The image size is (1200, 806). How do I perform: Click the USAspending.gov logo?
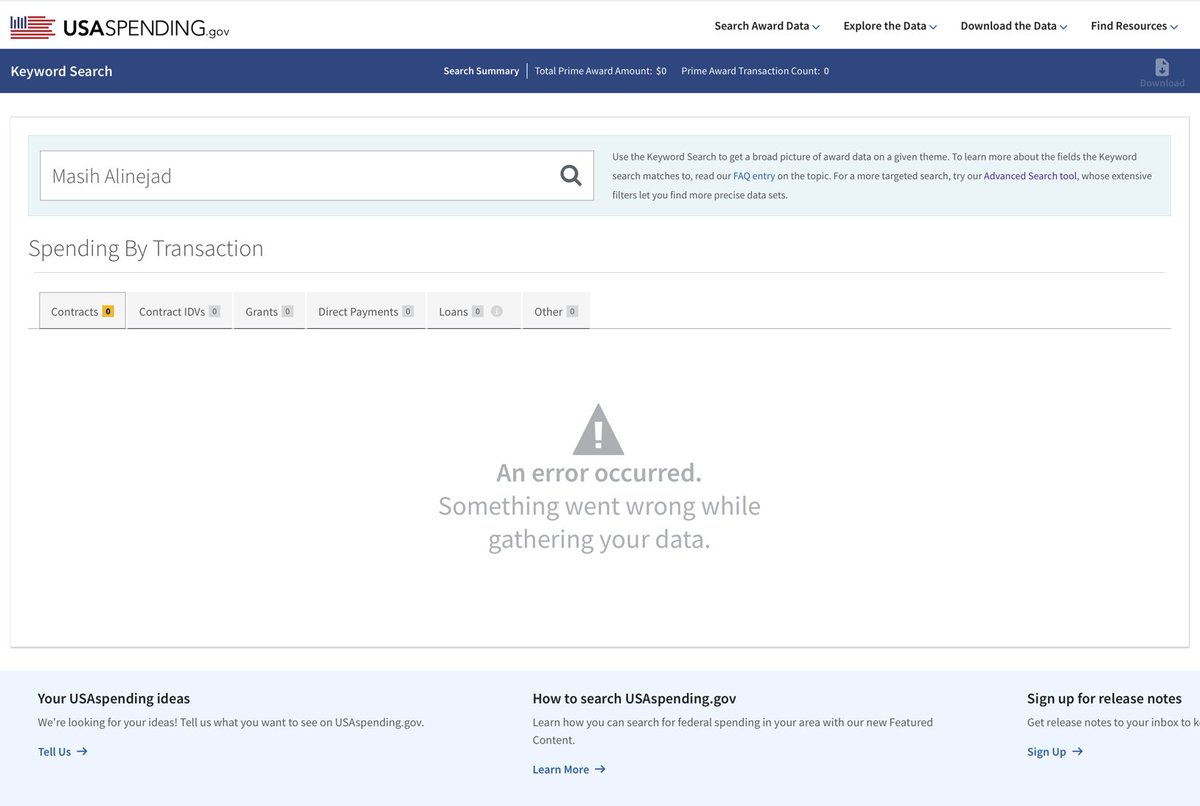(120, 27)
